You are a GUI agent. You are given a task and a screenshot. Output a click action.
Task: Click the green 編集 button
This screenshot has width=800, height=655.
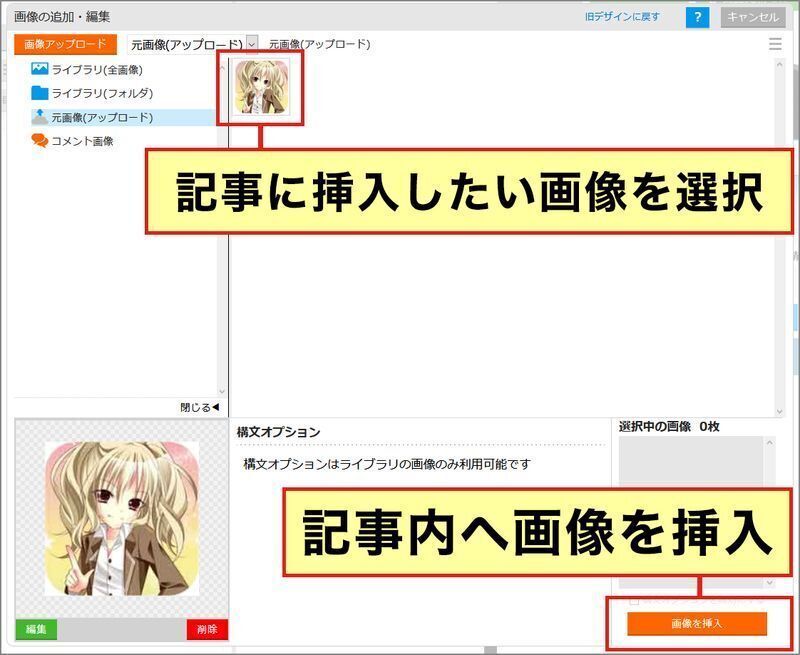coord(36,629)
